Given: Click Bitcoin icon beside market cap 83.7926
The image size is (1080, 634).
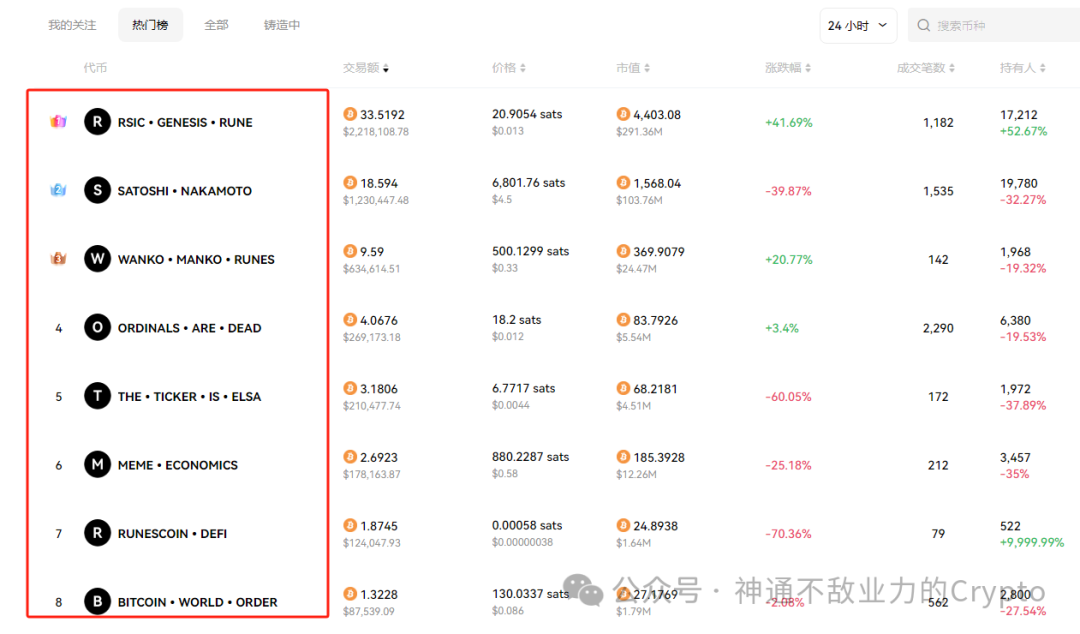Looking at the screenshot, I should tap(623, 320).
